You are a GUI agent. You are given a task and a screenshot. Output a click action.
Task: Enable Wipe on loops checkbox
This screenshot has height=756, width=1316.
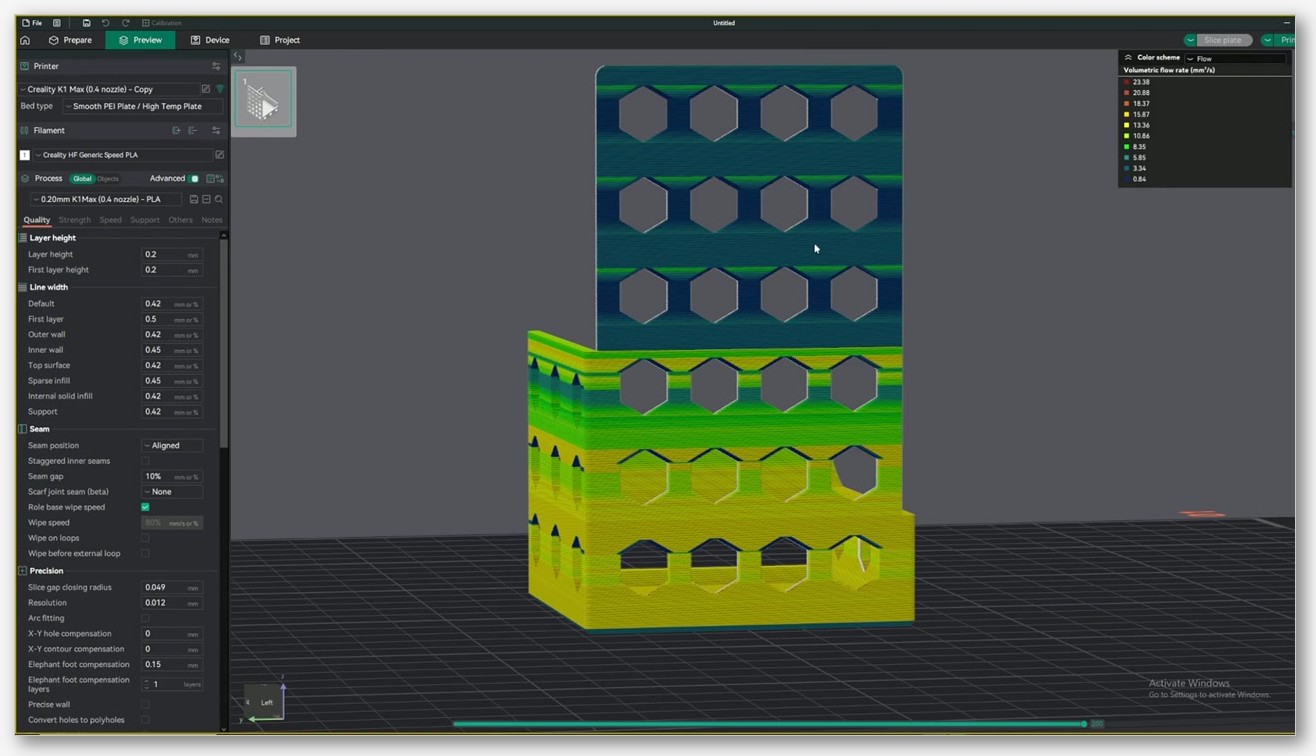pyautogui.click(x=145, y=538)
